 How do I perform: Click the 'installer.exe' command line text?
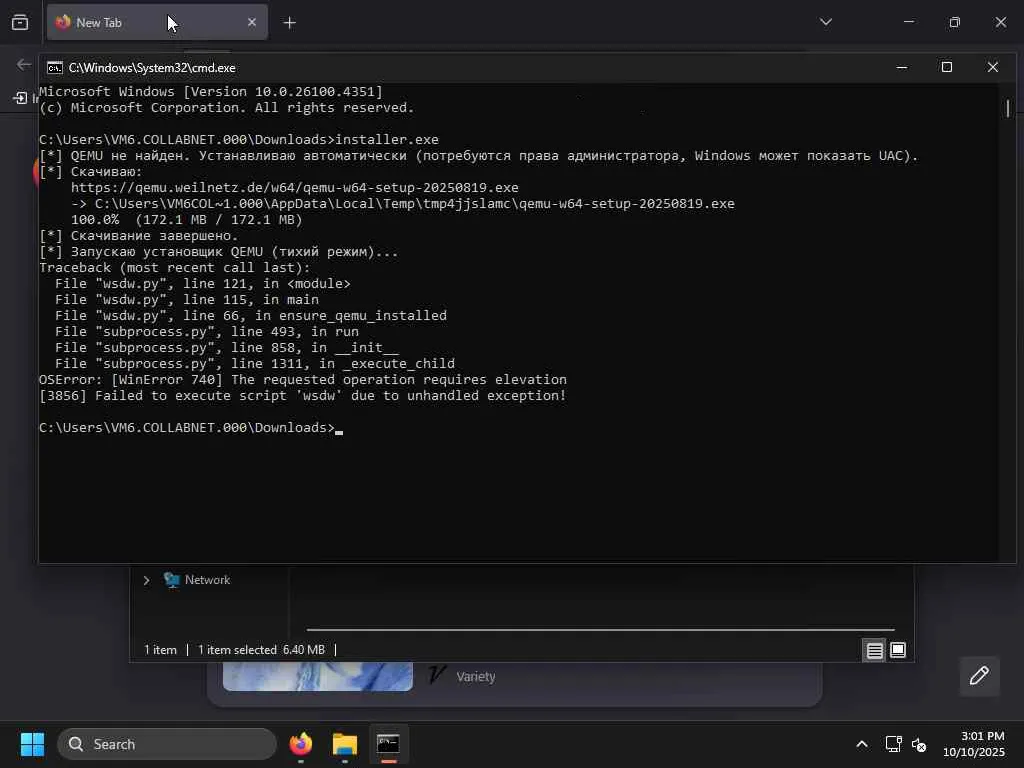point(387,140)
